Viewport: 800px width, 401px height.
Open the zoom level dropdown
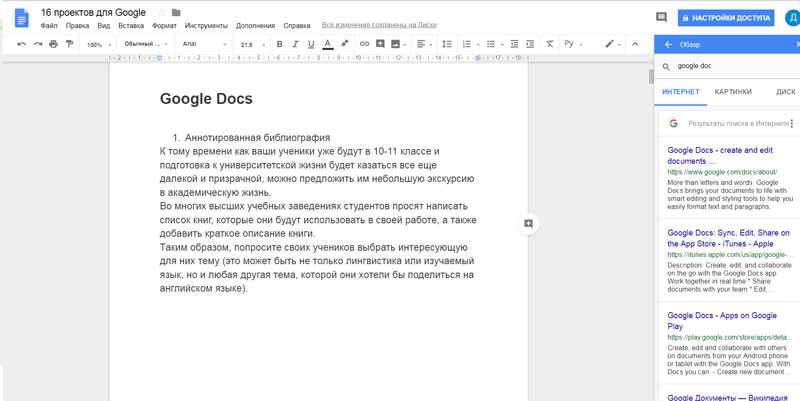point(99,45)
